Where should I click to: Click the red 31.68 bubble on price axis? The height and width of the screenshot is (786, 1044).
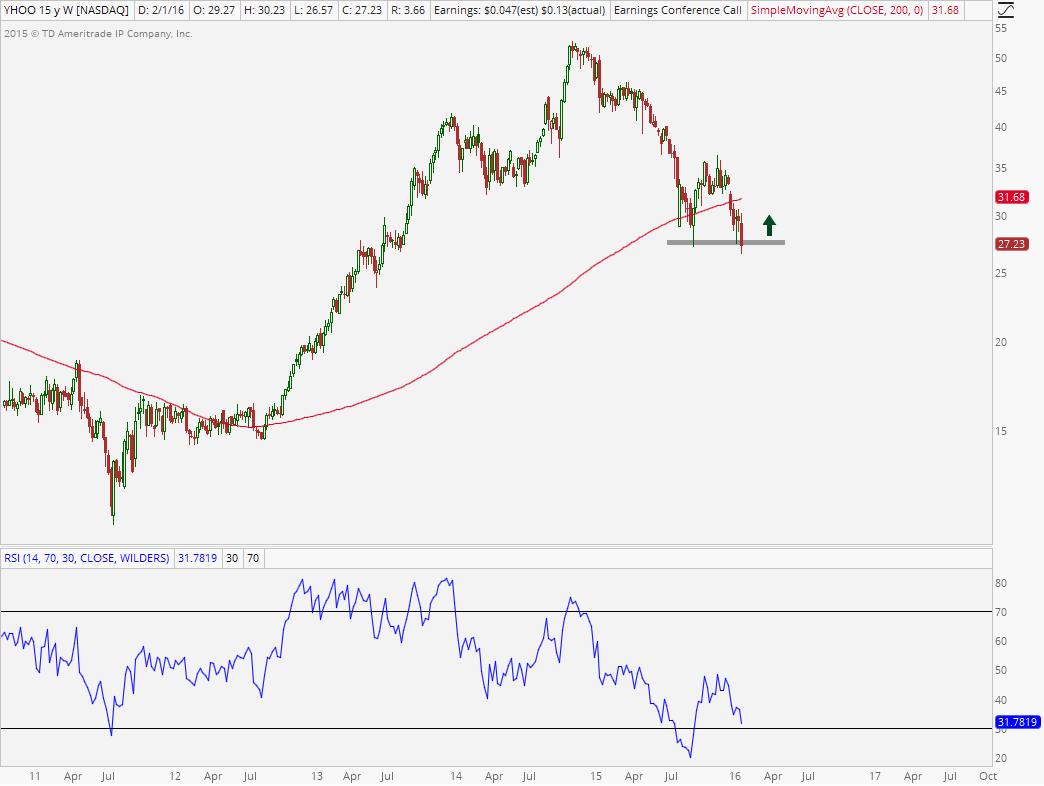point(1011,197)
